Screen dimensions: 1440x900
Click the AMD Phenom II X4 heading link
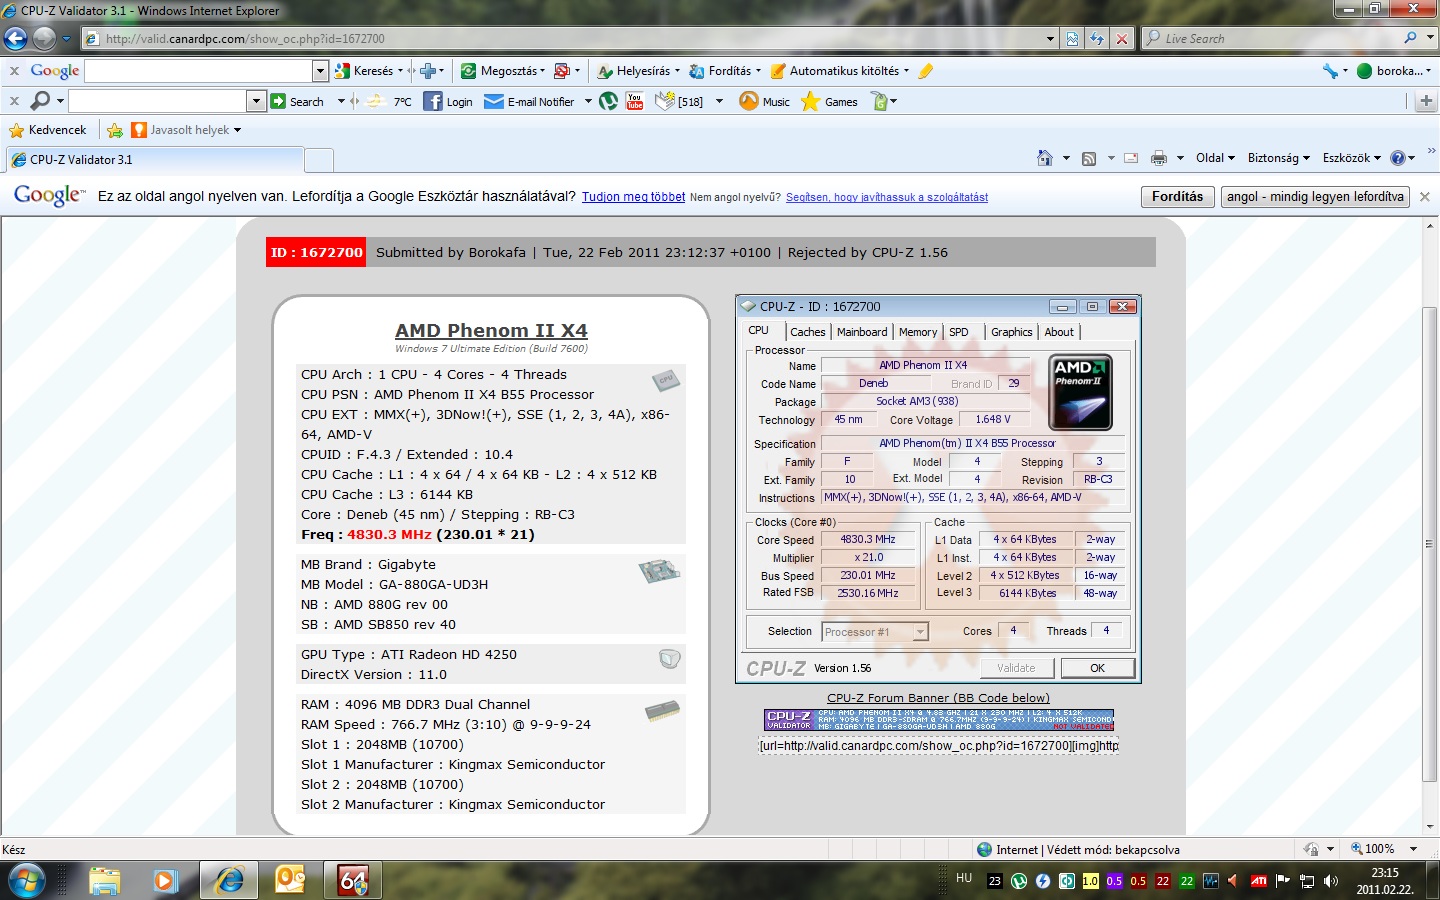491,330
